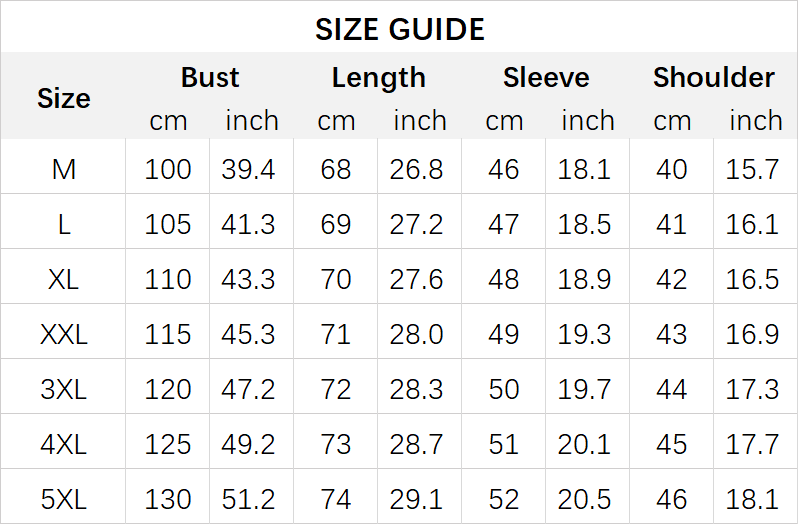The width and height of the screenshot is (798, 524).
Task: Choose the 5XL size row label
Action: 63,498
